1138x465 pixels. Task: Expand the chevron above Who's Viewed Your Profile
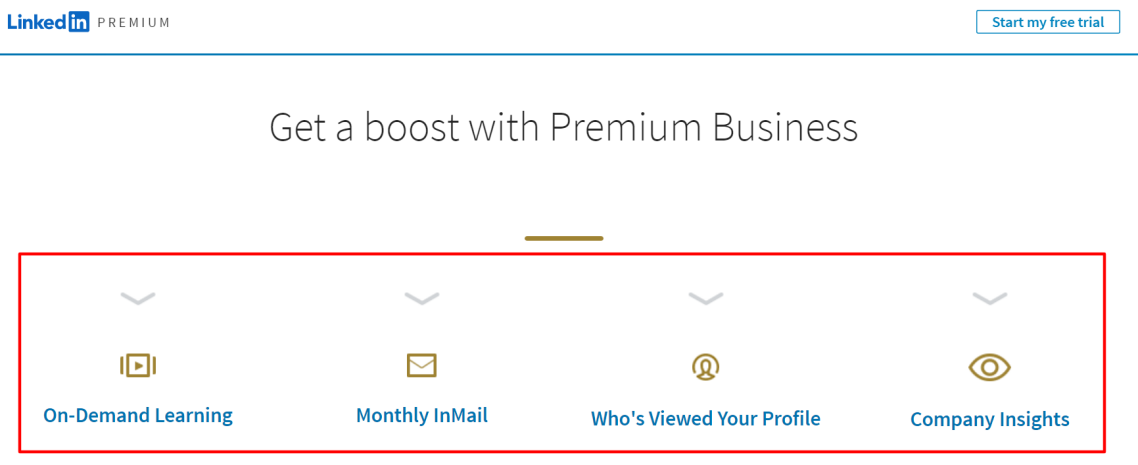click(x=705, y=297)
